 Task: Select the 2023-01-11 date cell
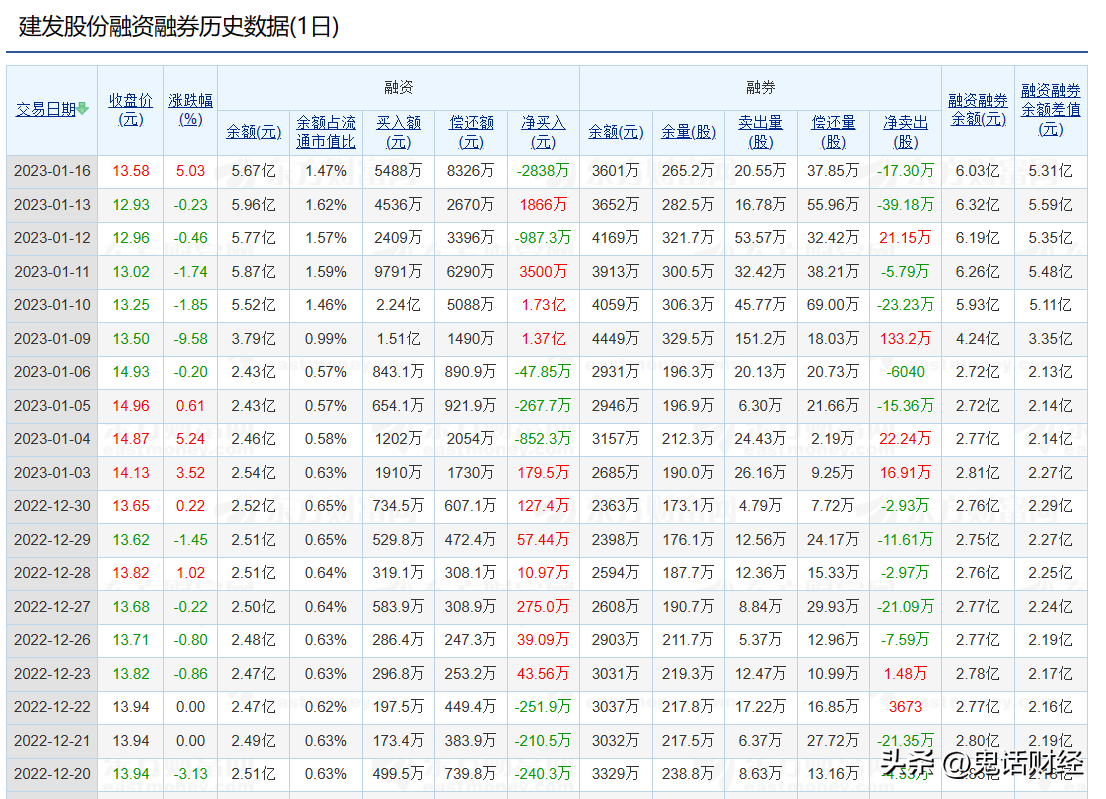(52, 272)
